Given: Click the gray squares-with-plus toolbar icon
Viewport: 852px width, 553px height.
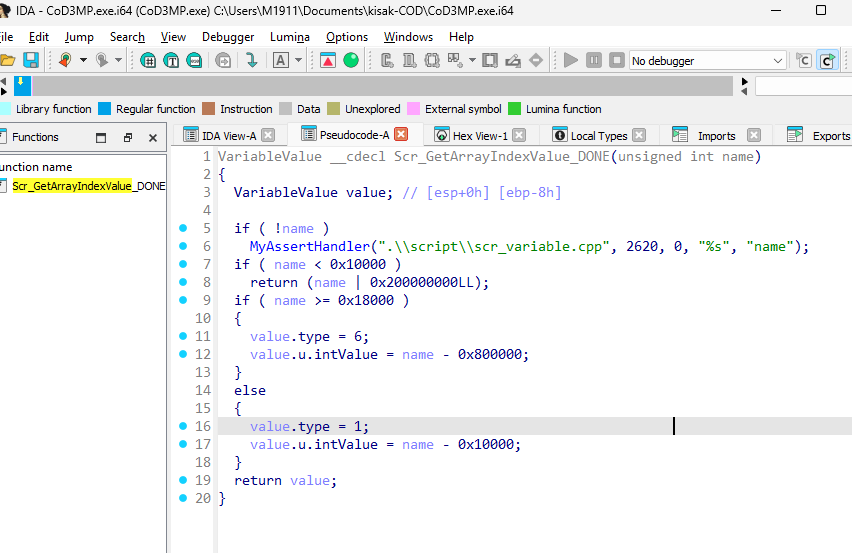Looking at the screenshot, I should tap(455, 60).
